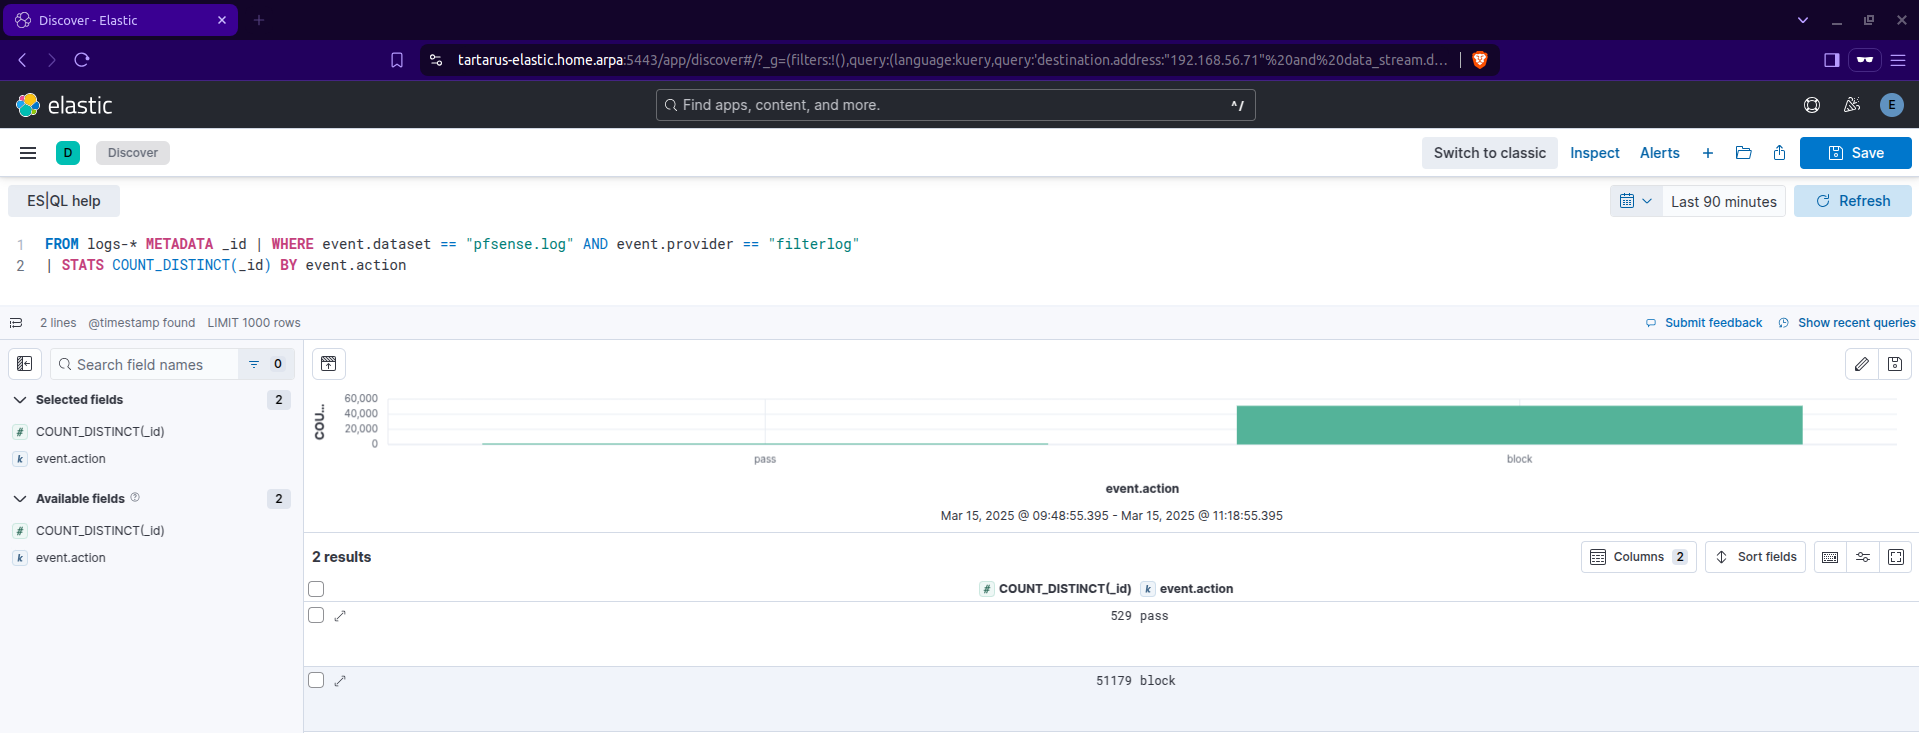Open the Alerts menu
1919x733 pixels.
tap(1659, 153)
